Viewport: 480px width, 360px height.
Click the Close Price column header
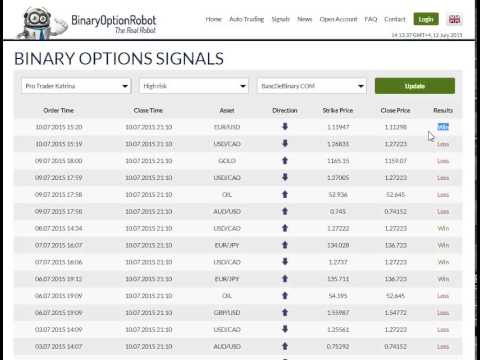click(395, 110)
